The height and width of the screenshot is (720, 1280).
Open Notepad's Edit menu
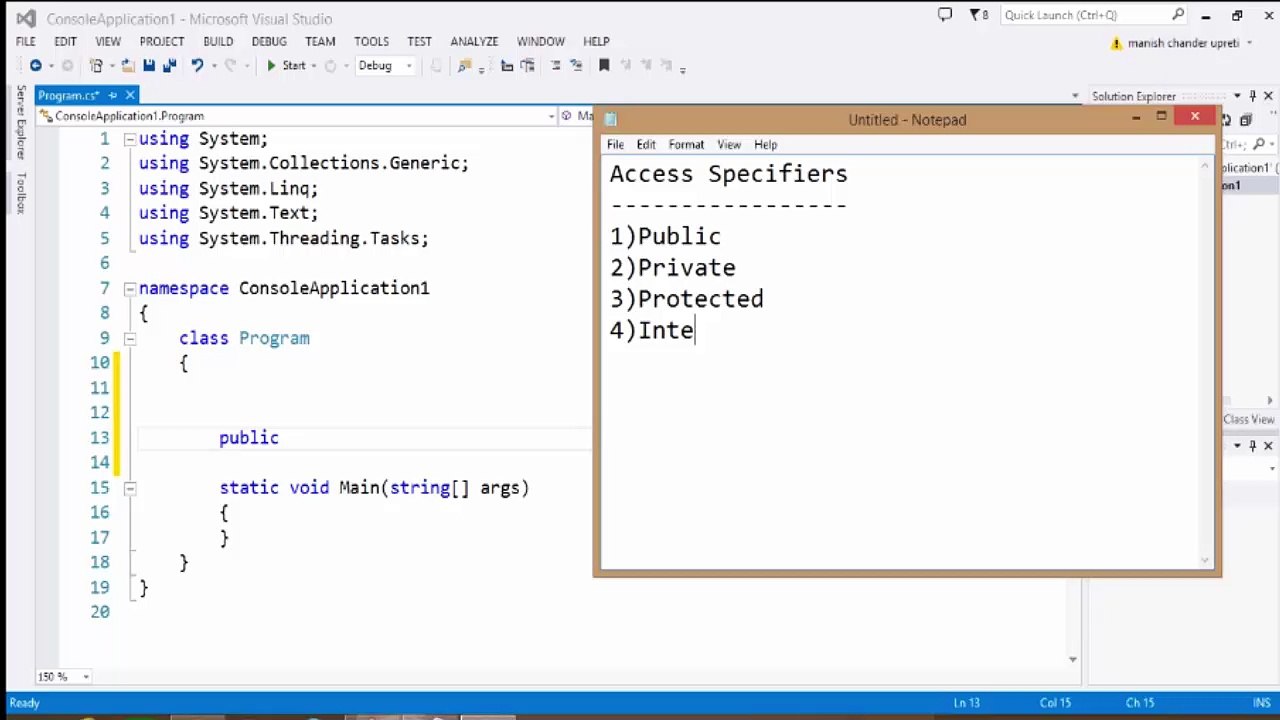(x=646, y=145)
